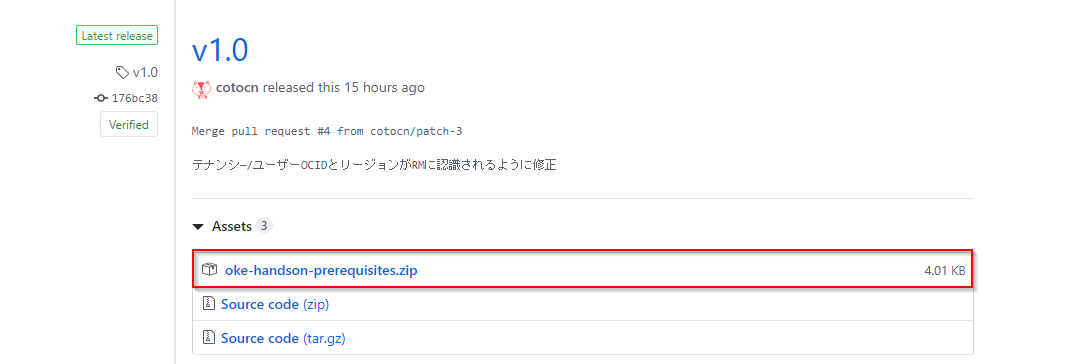This screenshot has width=1085, height=364.
Task: Click the commit icon next to 176bc38
Action: pos(101,98)
